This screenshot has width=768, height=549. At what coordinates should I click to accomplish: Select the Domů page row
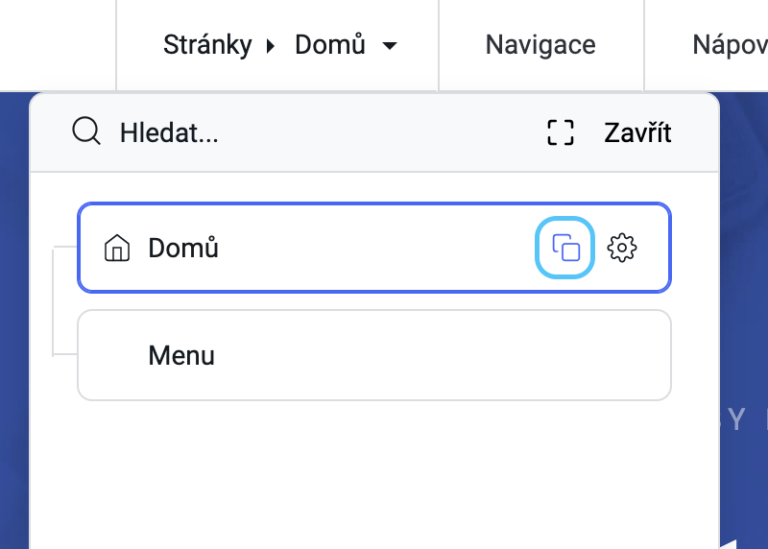(x=374, y=248)
